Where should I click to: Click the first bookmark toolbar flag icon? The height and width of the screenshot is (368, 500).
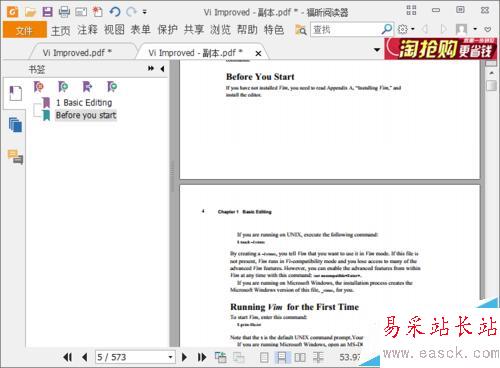click(x=39, y=87)
